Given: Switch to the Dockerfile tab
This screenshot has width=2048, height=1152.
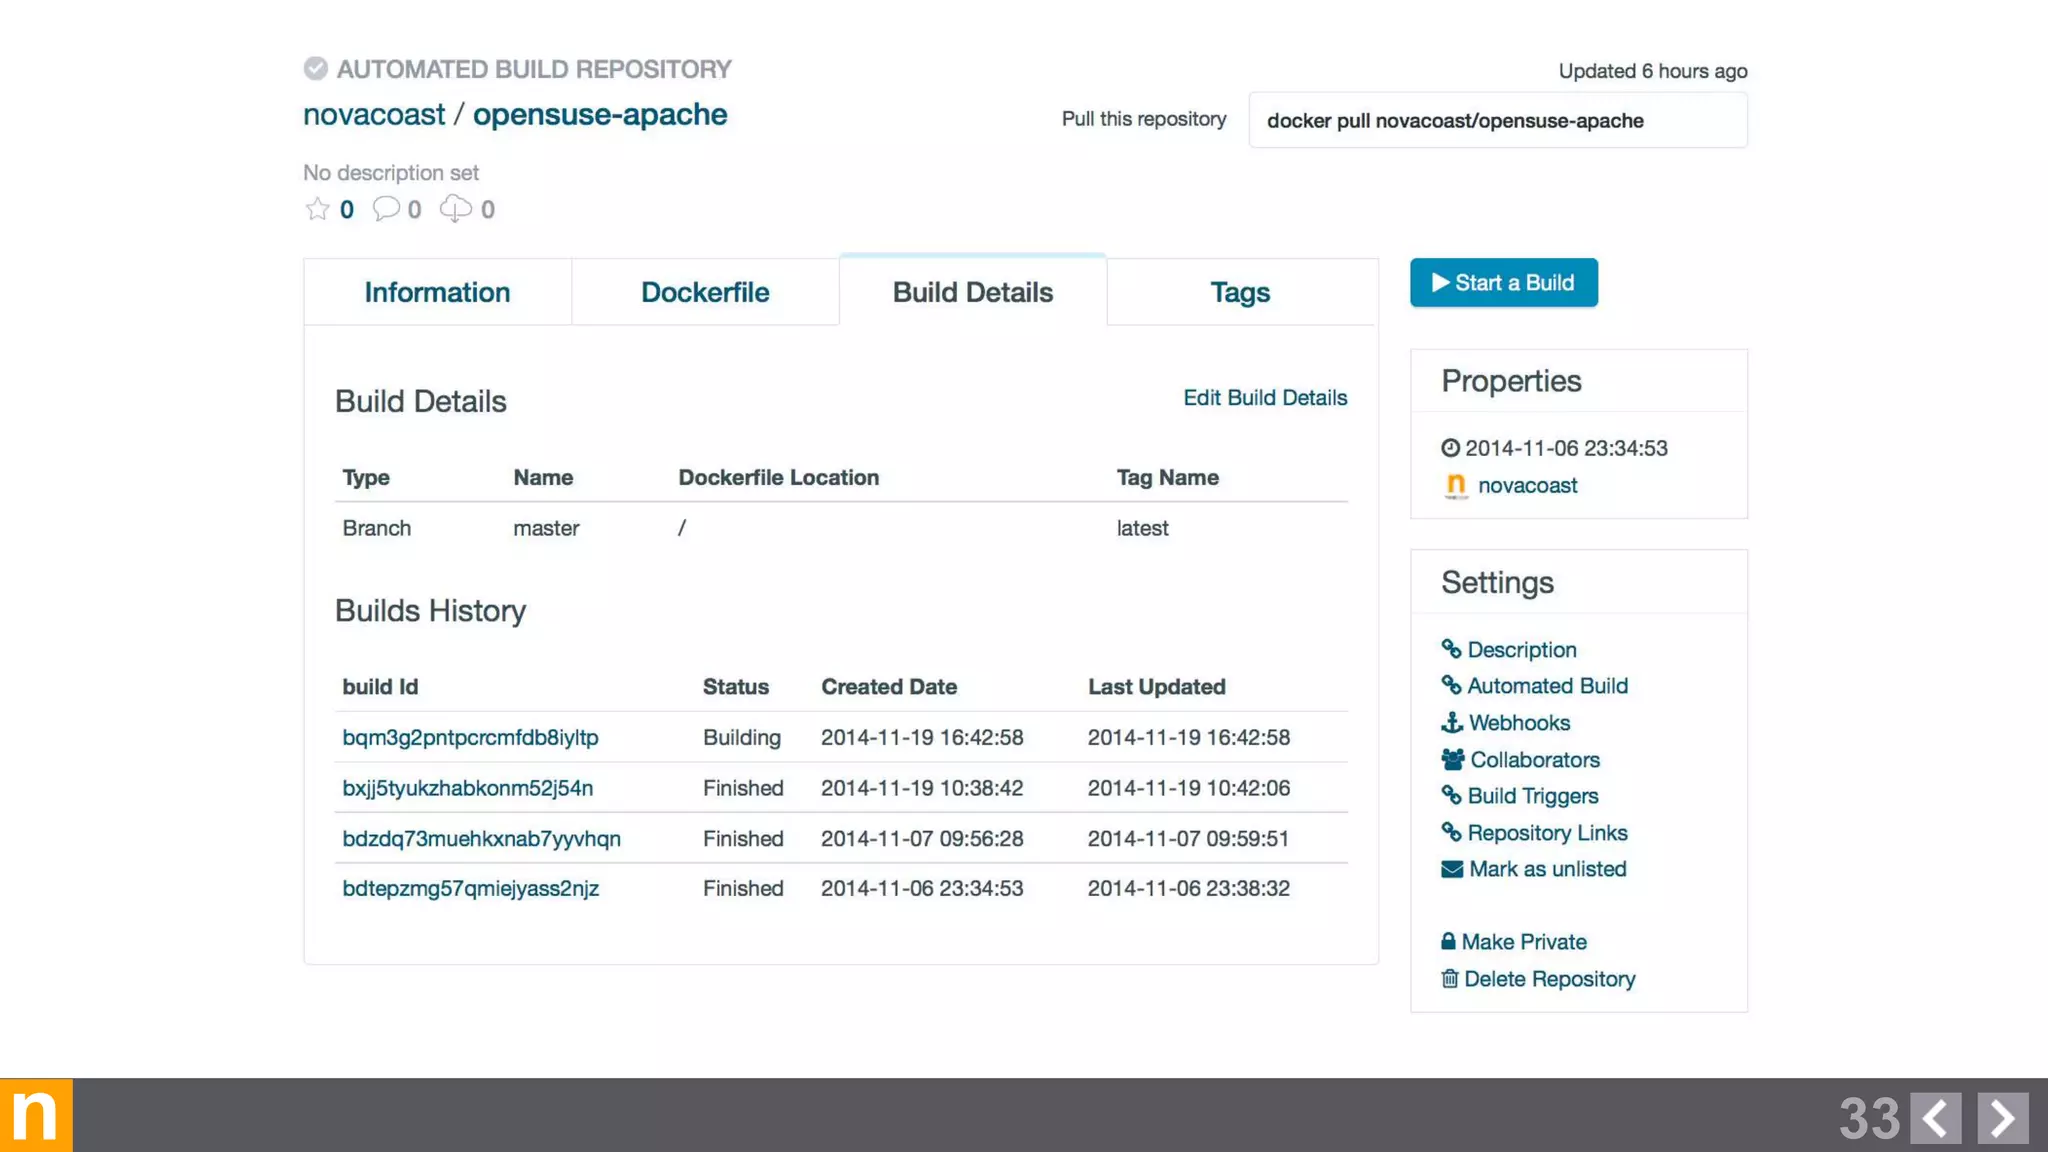Looking at the screenshot, I should (705, 292).
